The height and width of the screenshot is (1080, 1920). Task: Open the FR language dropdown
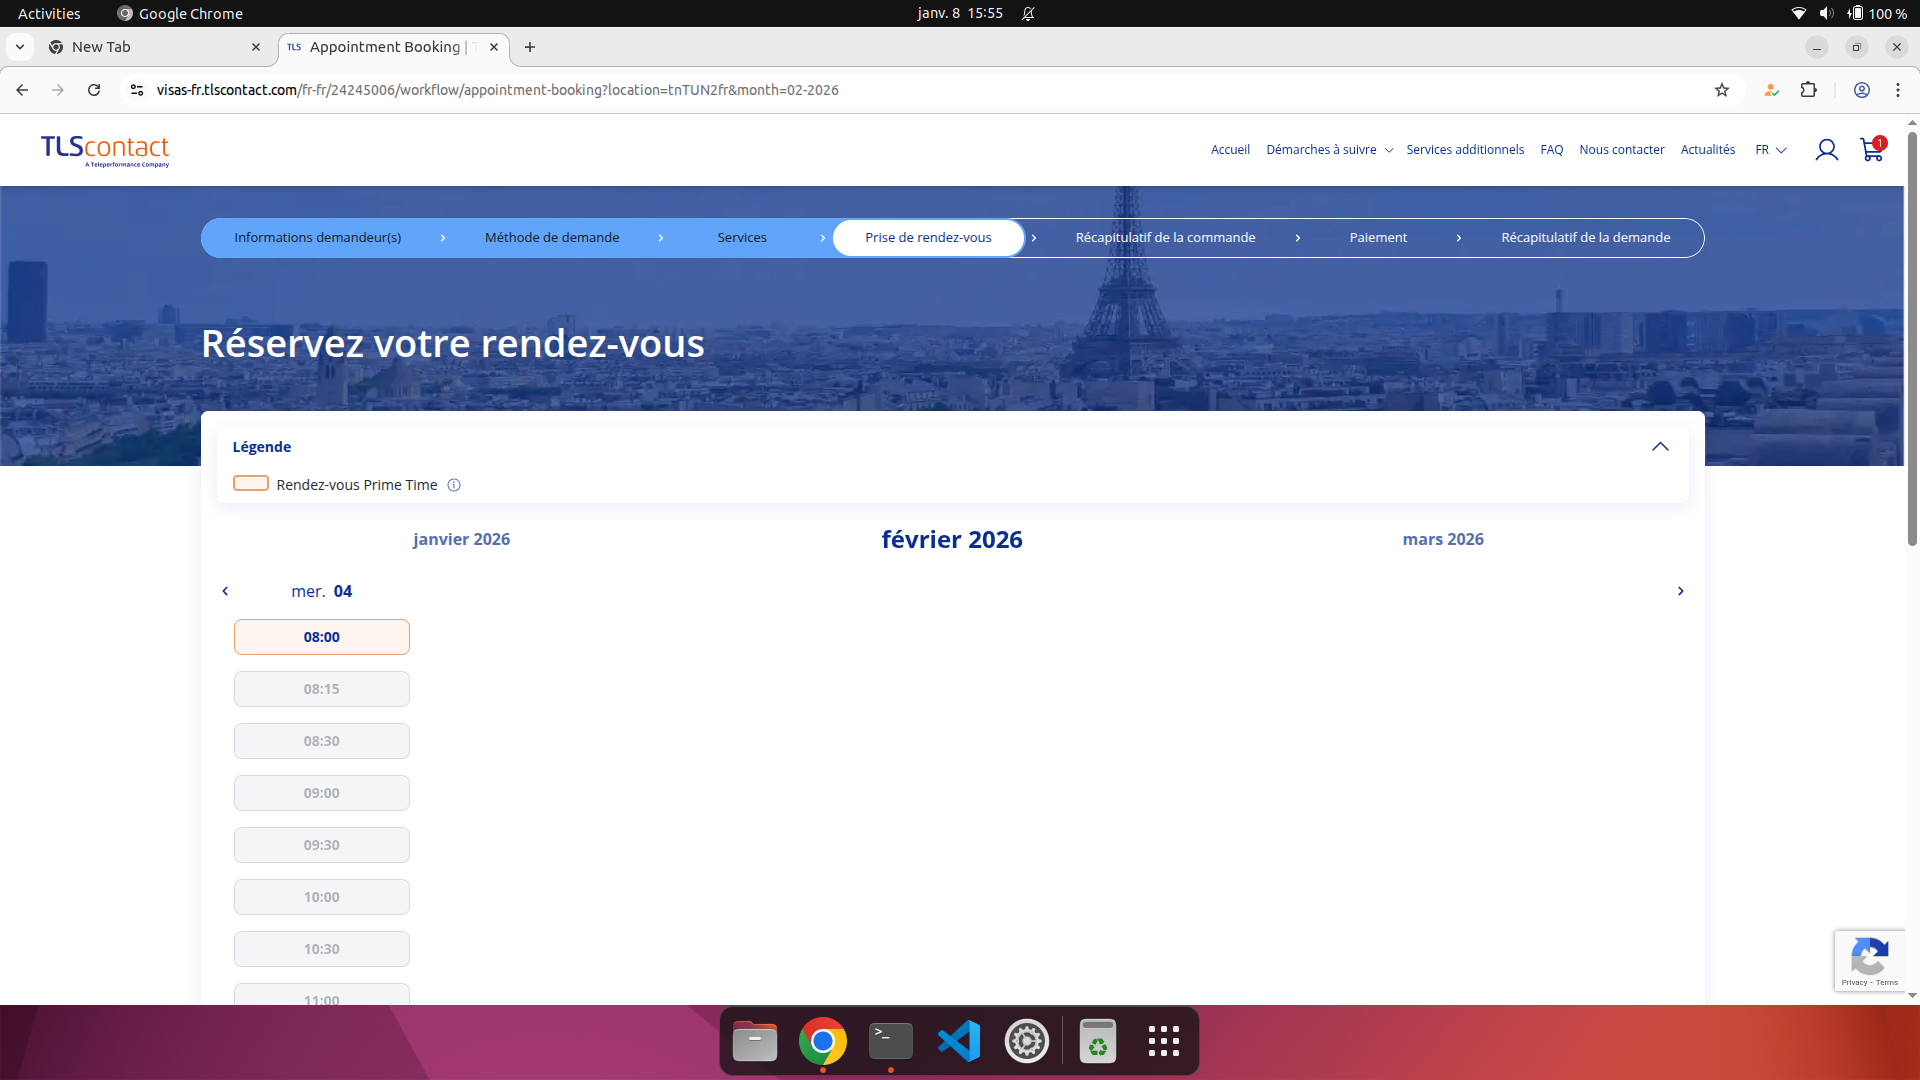[x=1770, y=150]
